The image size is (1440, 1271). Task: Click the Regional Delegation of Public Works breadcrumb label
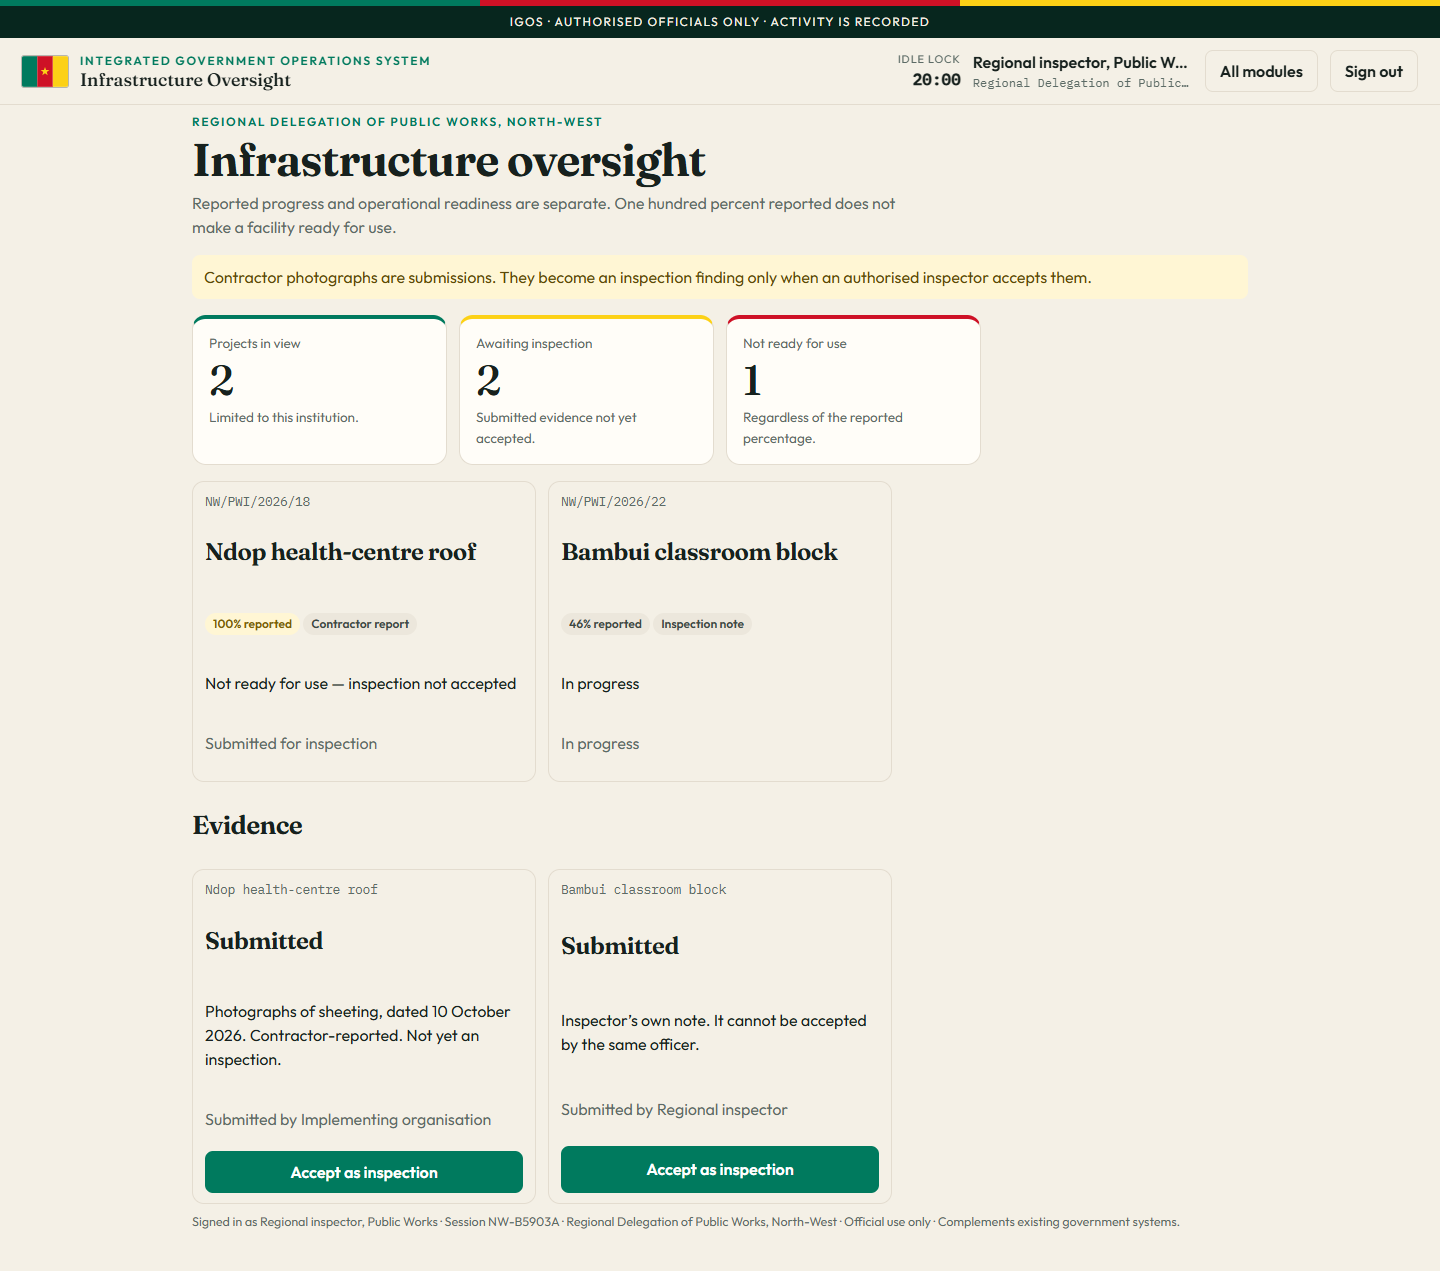397,122
